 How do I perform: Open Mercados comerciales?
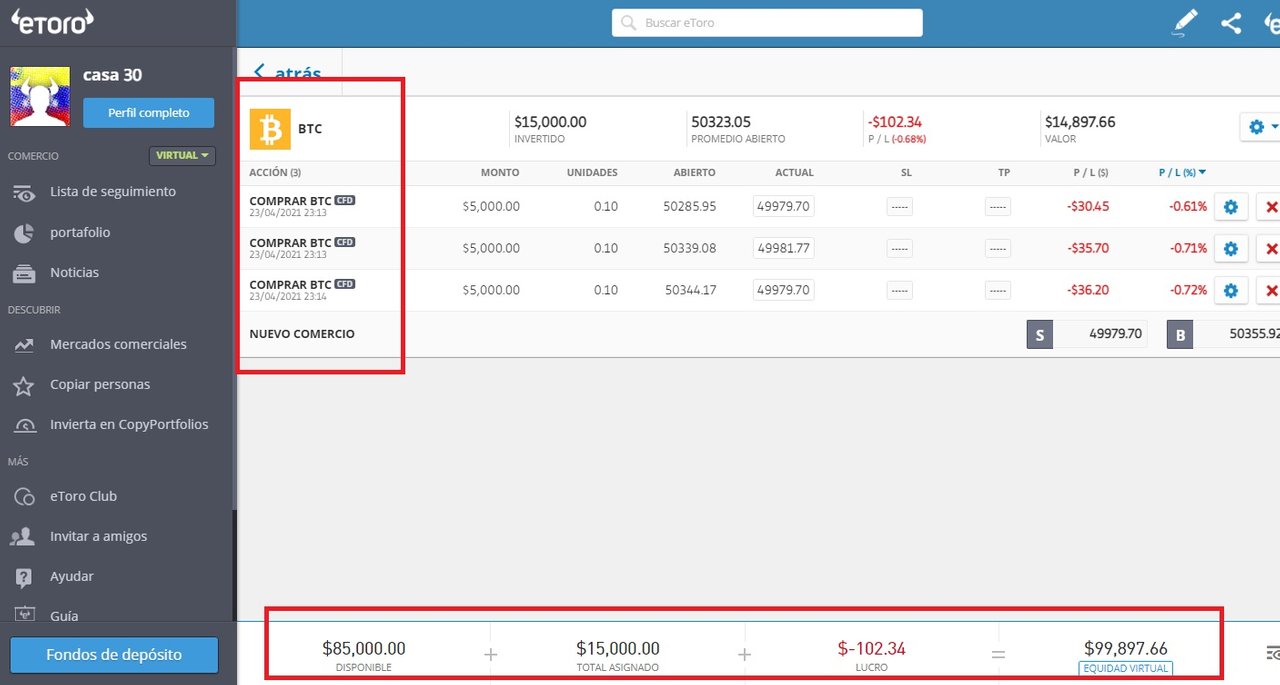click(x=118, y=344)
